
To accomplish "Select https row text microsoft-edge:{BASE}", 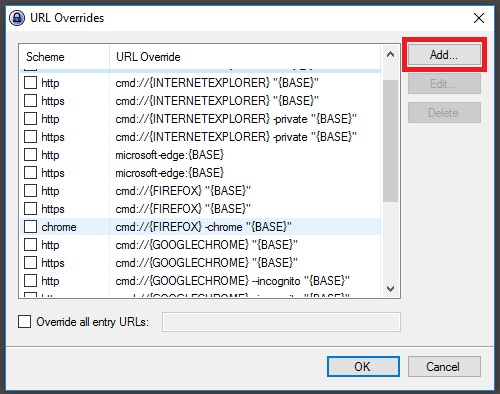I will click(x=170, y=173).
